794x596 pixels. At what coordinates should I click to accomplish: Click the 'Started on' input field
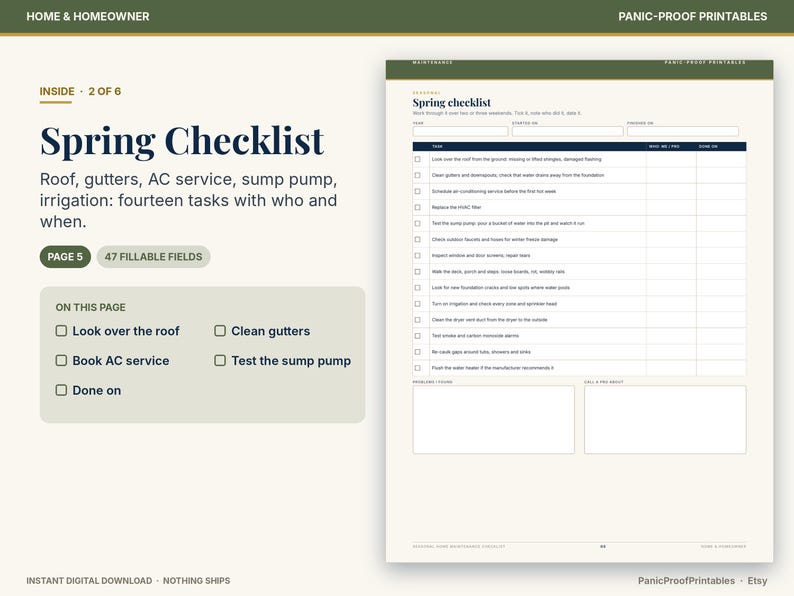click(x=568, y=131)
